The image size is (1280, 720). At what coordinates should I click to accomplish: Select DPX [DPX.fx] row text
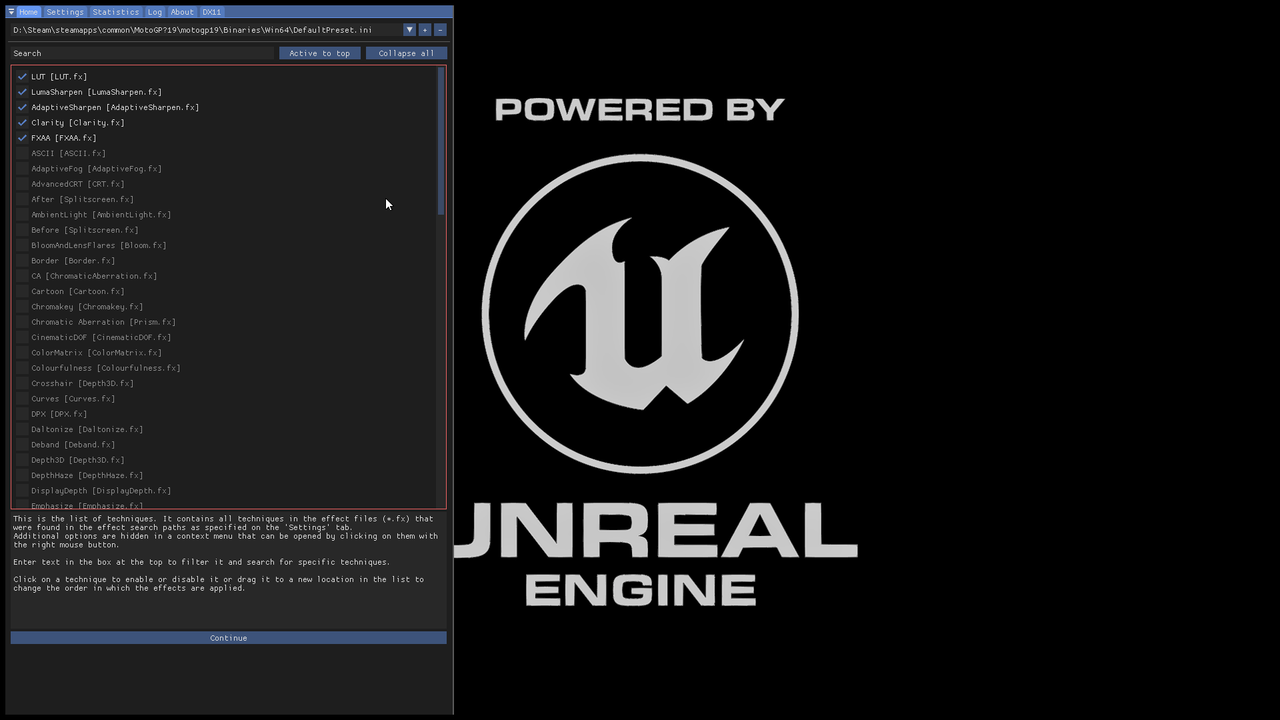point(59,414)
